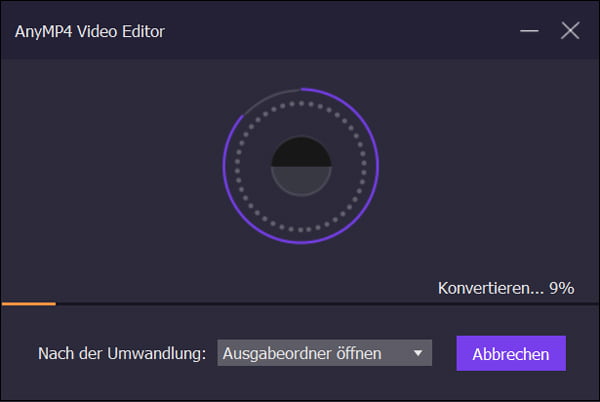Click the dropdown arrow next to Ausgabeordner öffnen
600x402 pixels.
coord(418,353)
